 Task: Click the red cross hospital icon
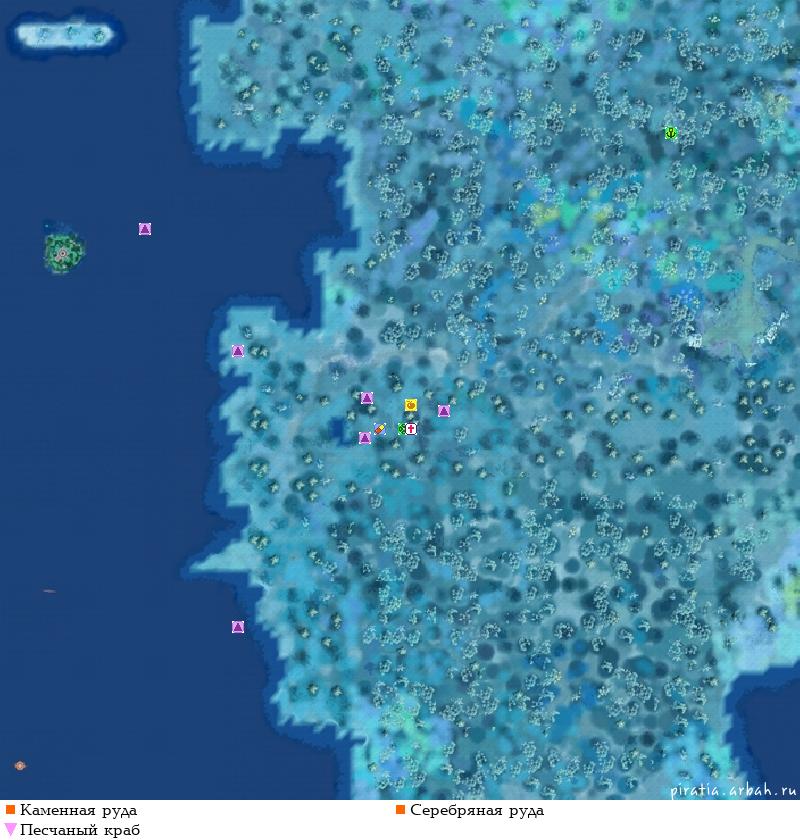411,429
